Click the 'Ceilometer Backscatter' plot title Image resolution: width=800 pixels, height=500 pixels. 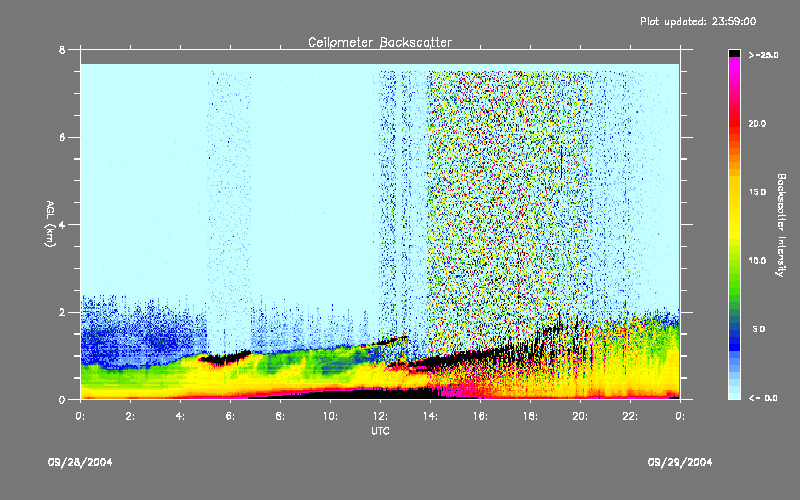(380, 42)
